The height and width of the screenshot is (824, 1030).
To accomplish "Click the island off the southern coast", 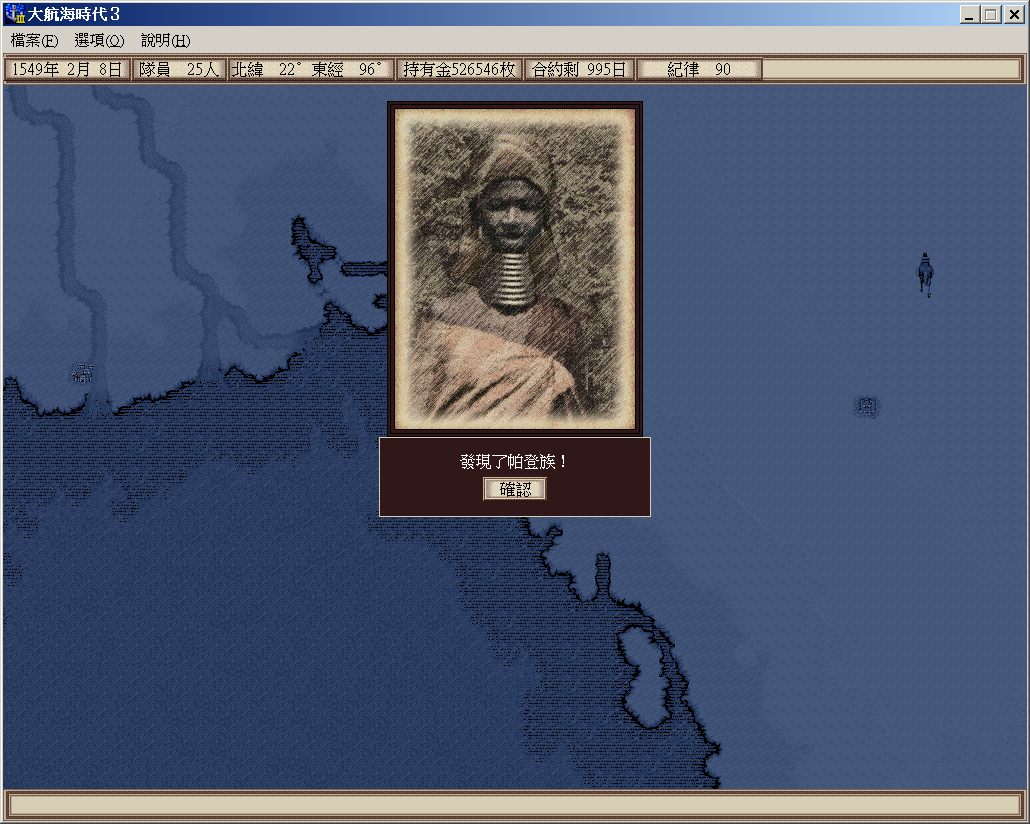I will pyautogui.click(x=647, y=673).
